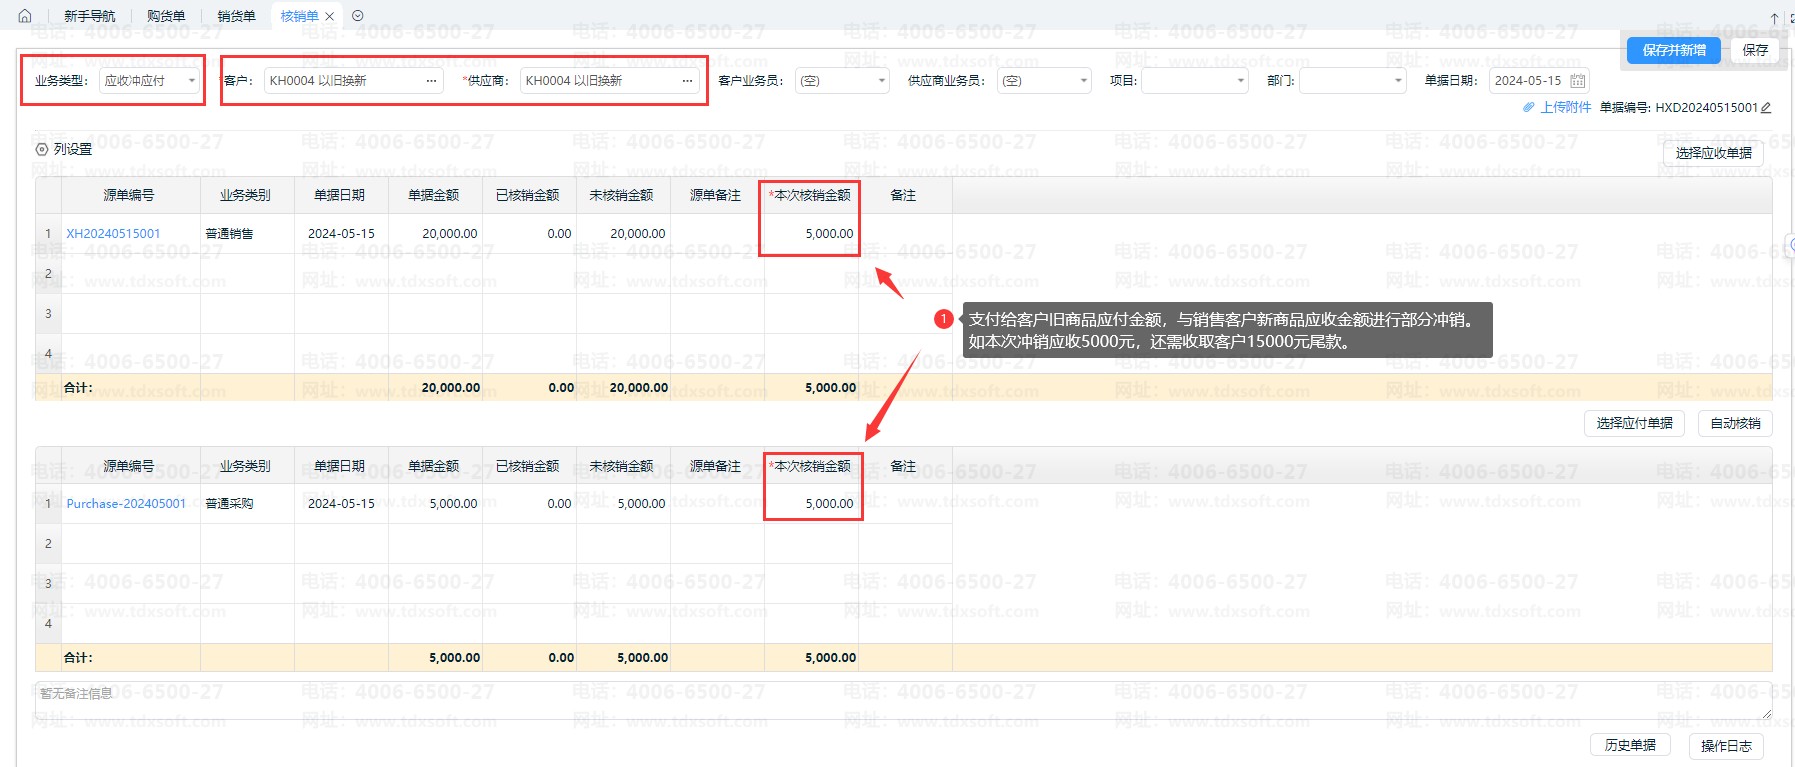Open supplier picker ellipsis for 供应商

pyautogui.click(x=687, y=81)
